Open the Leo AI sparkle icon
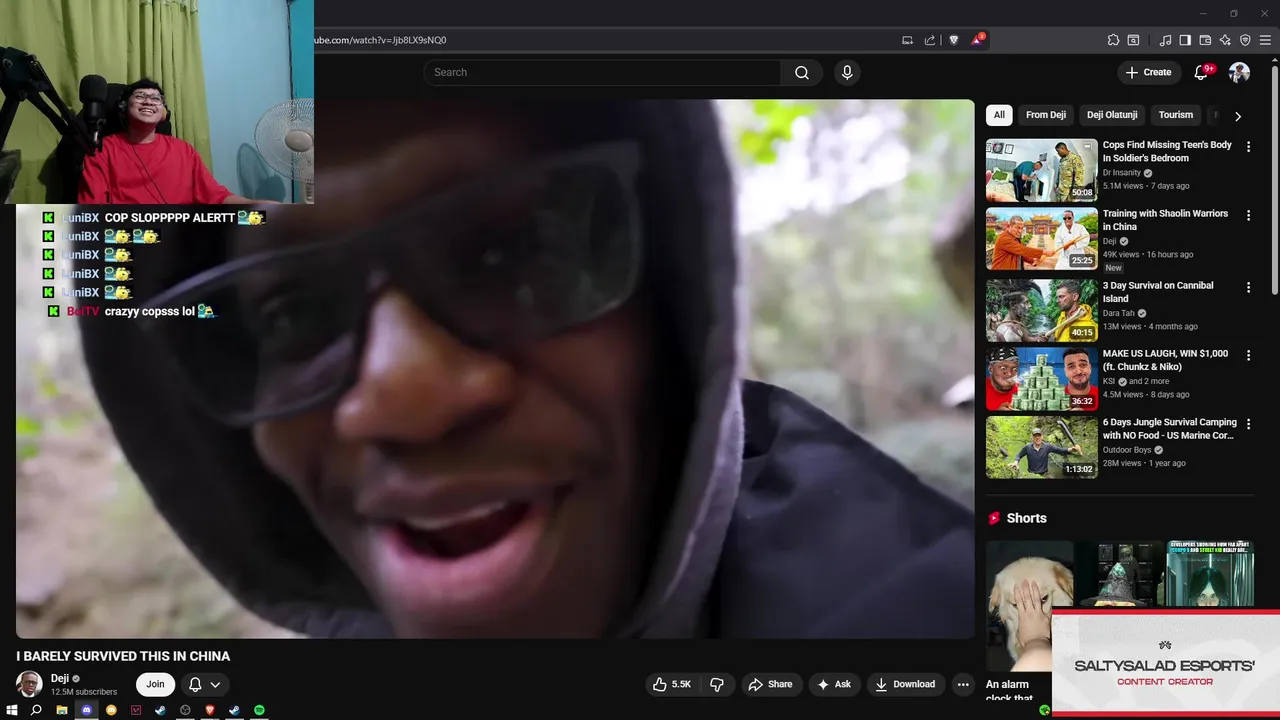 (x=1225, y=40)
